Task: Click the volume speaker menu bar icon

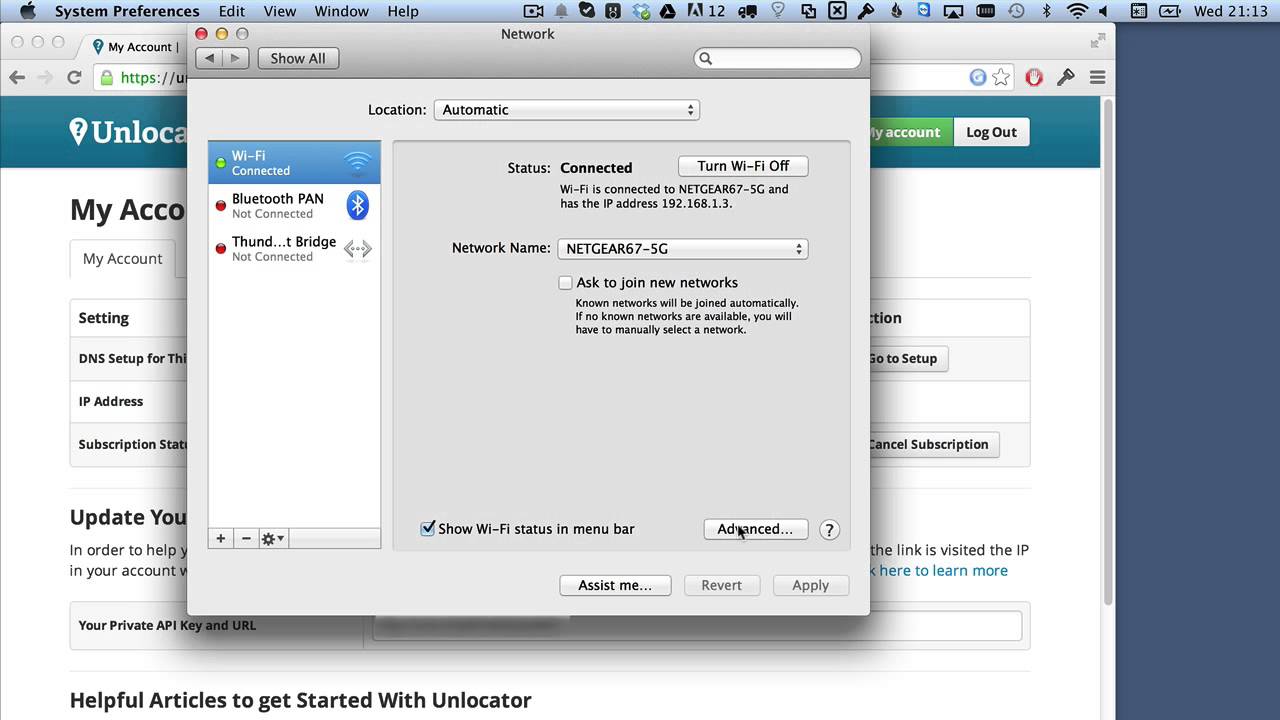Action: (x=1103, y=11)
